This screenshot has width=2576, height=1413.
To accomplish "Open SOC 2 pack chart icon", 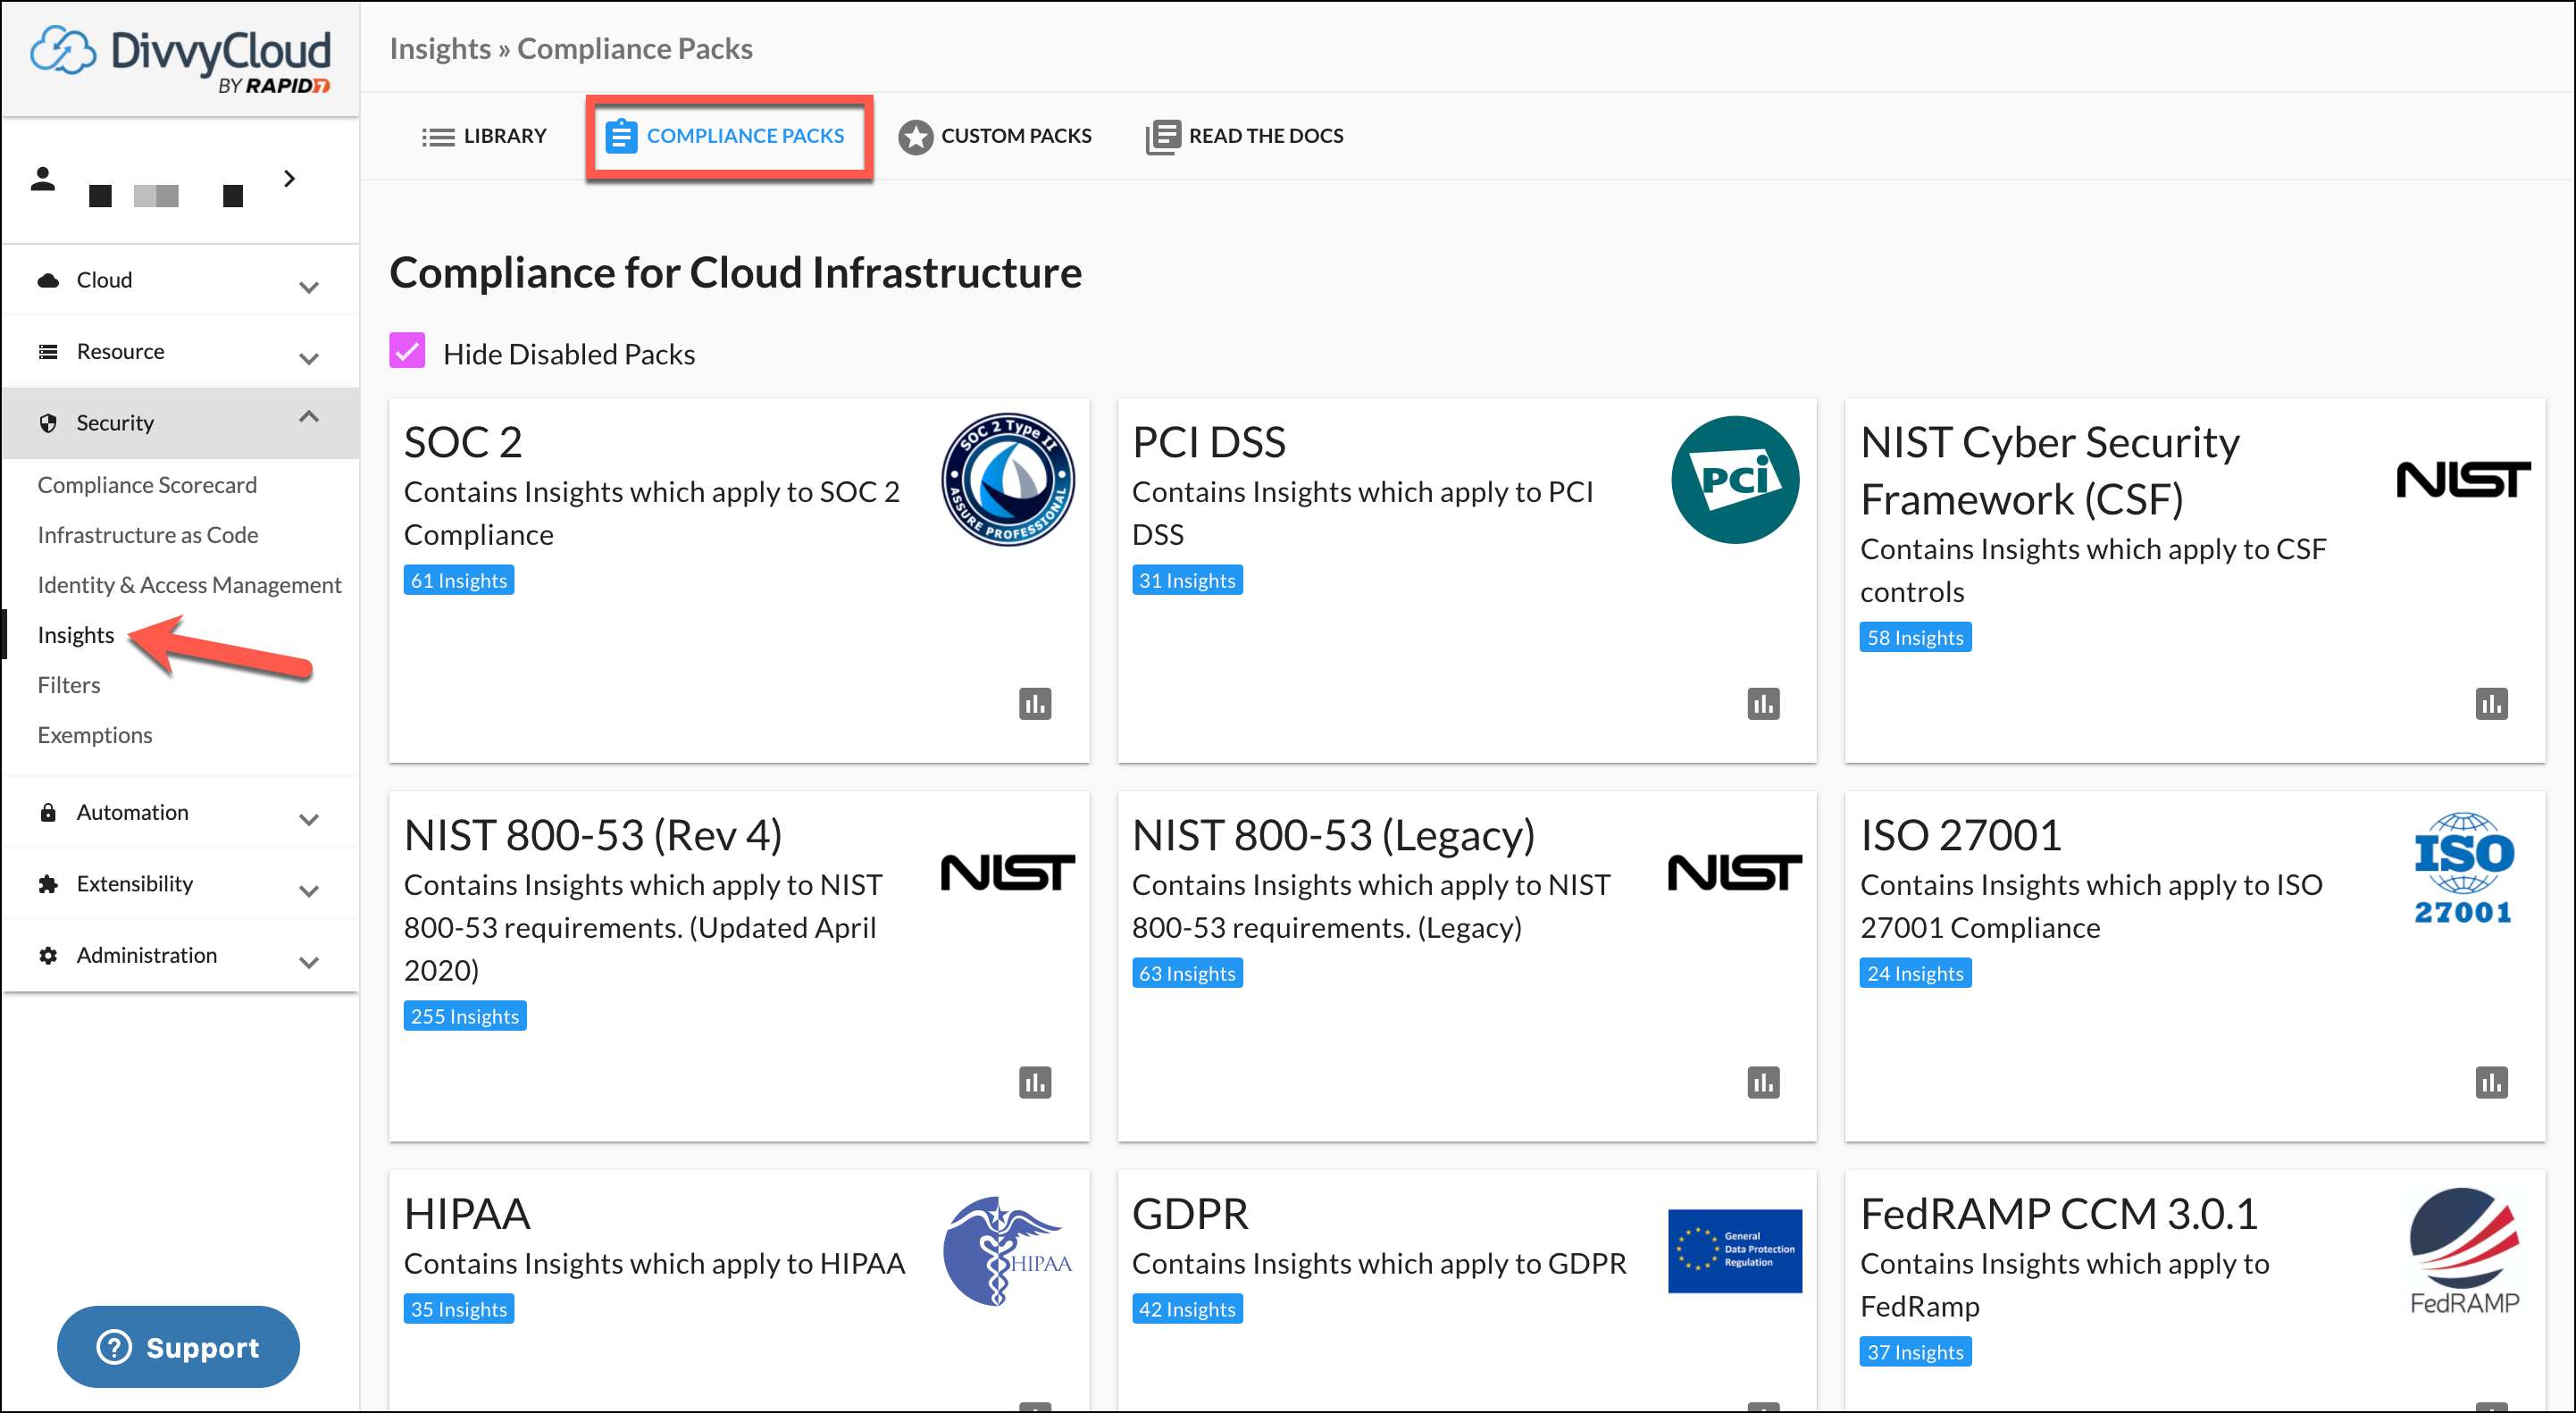I will coord(1035,704).
